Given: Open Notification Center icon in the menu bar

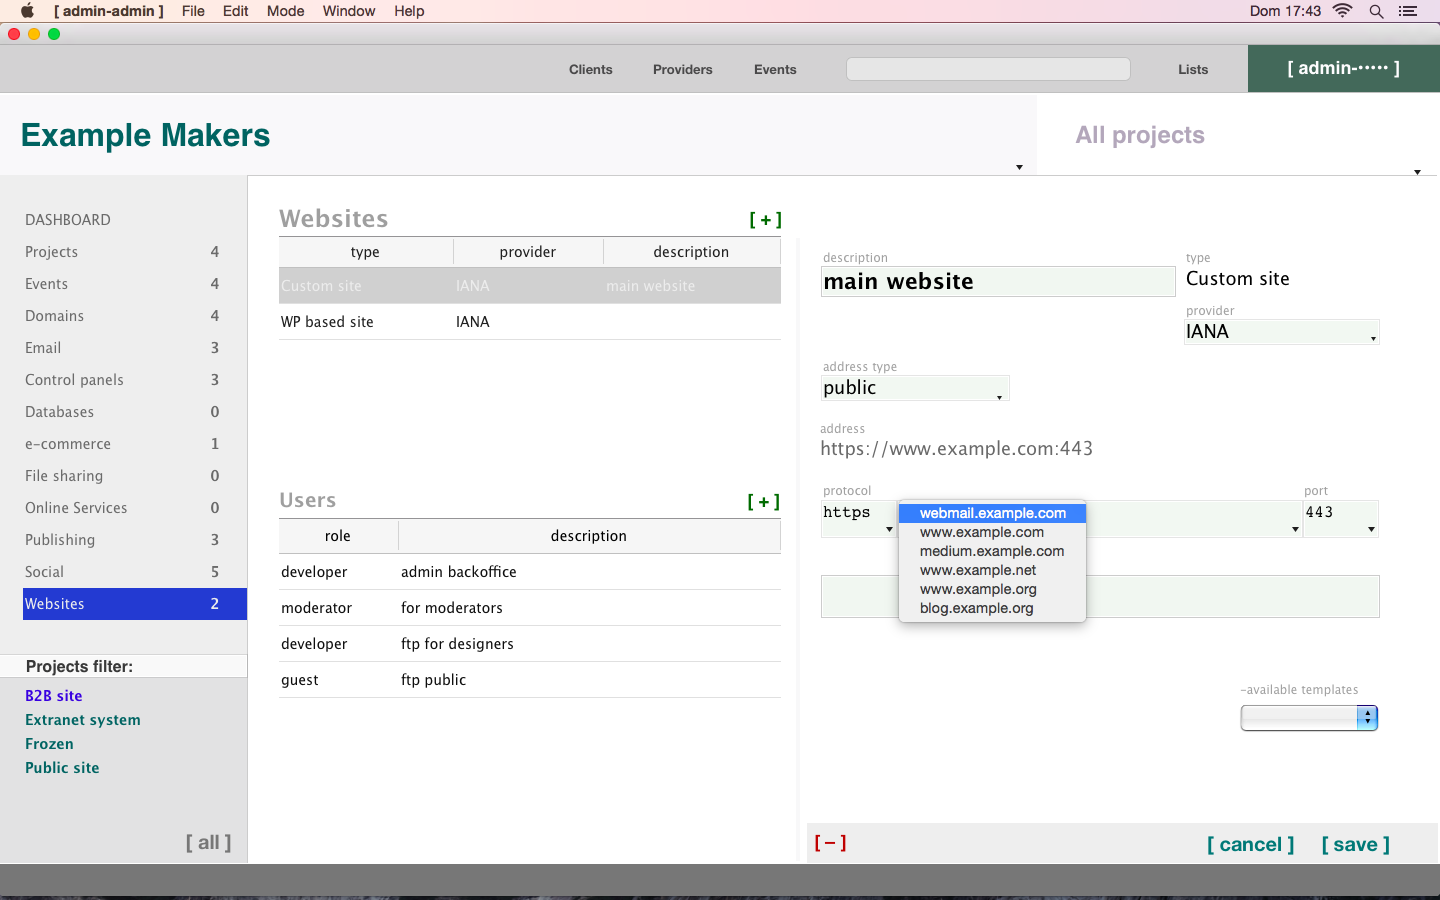Looking at the screenshot, I should (1408, 11).
